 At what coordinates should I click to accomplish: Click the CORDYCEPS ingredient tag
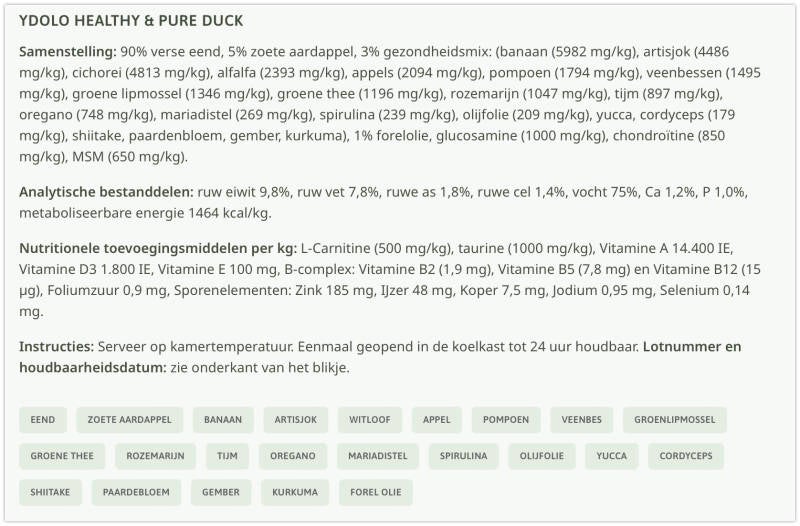tap(686, 456)
